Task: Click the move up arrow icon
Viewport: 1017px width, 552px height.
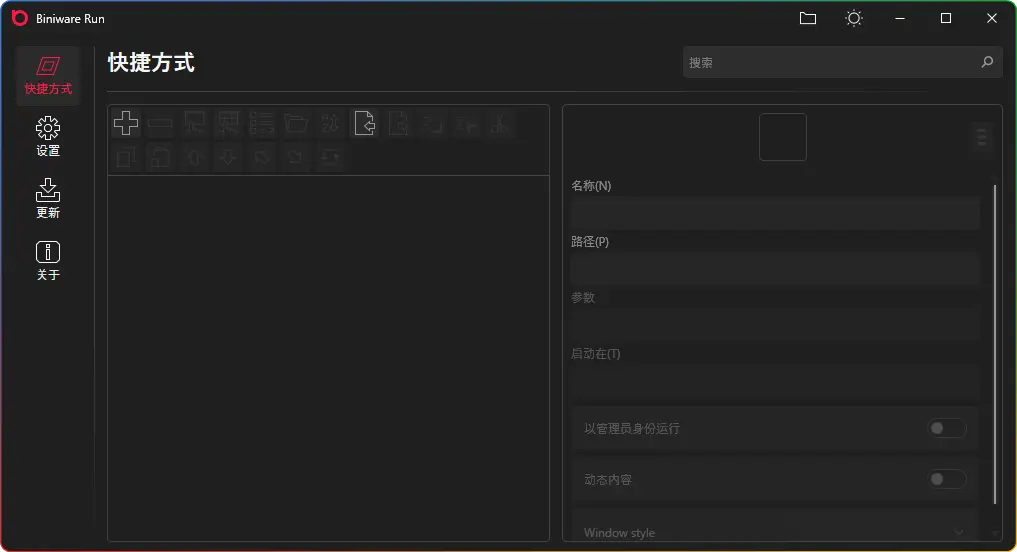Action: (x=194, y=157)
